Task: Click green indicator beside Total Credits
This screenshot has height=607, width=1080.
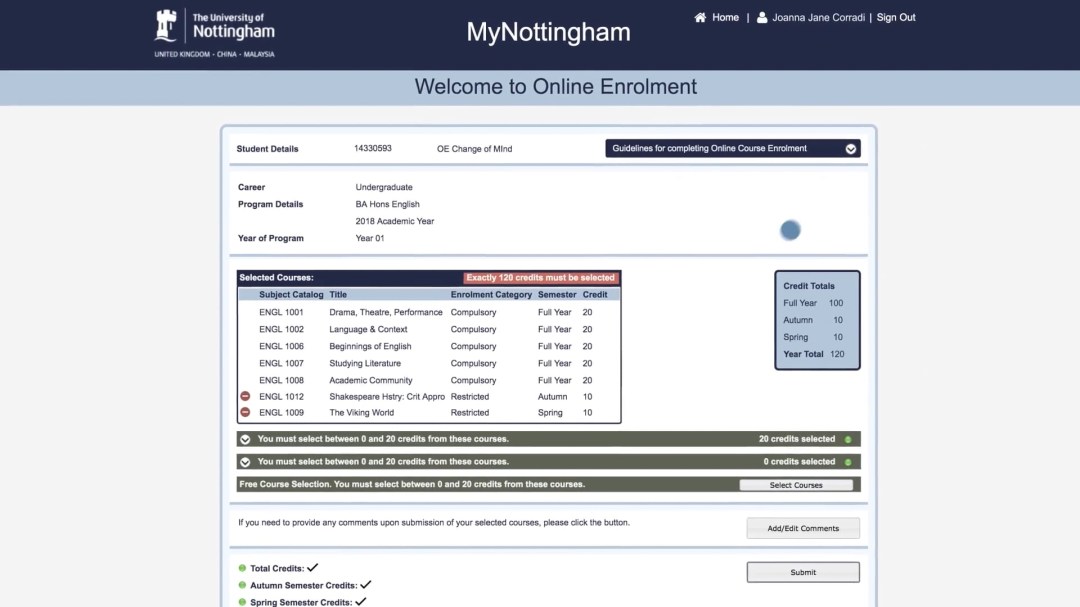Action: tap(242, 568)
